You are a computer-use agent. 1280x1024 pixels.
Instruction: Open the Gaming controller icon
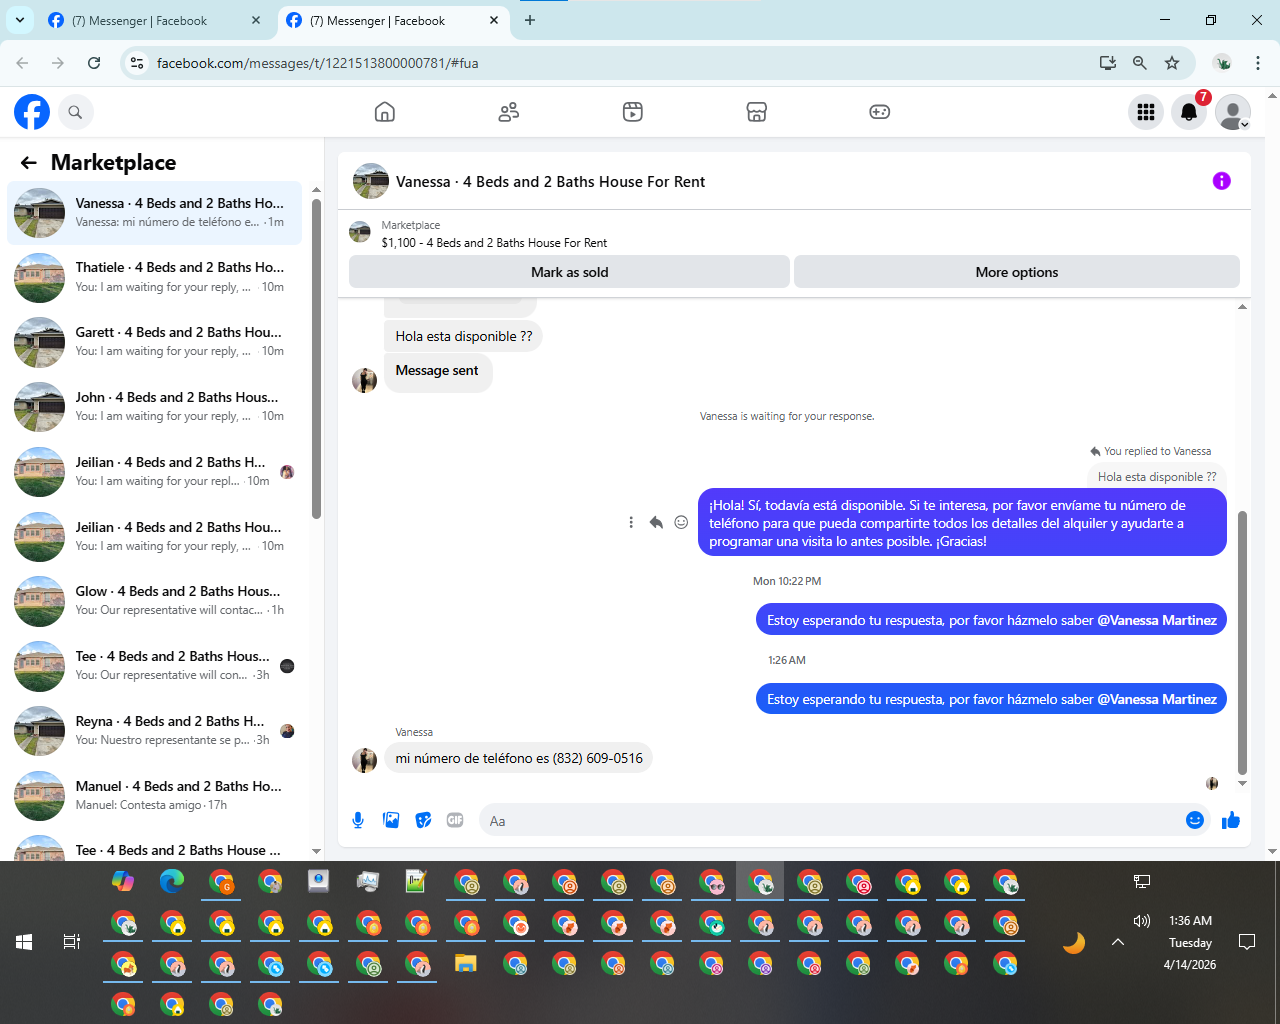pos(880,112)
